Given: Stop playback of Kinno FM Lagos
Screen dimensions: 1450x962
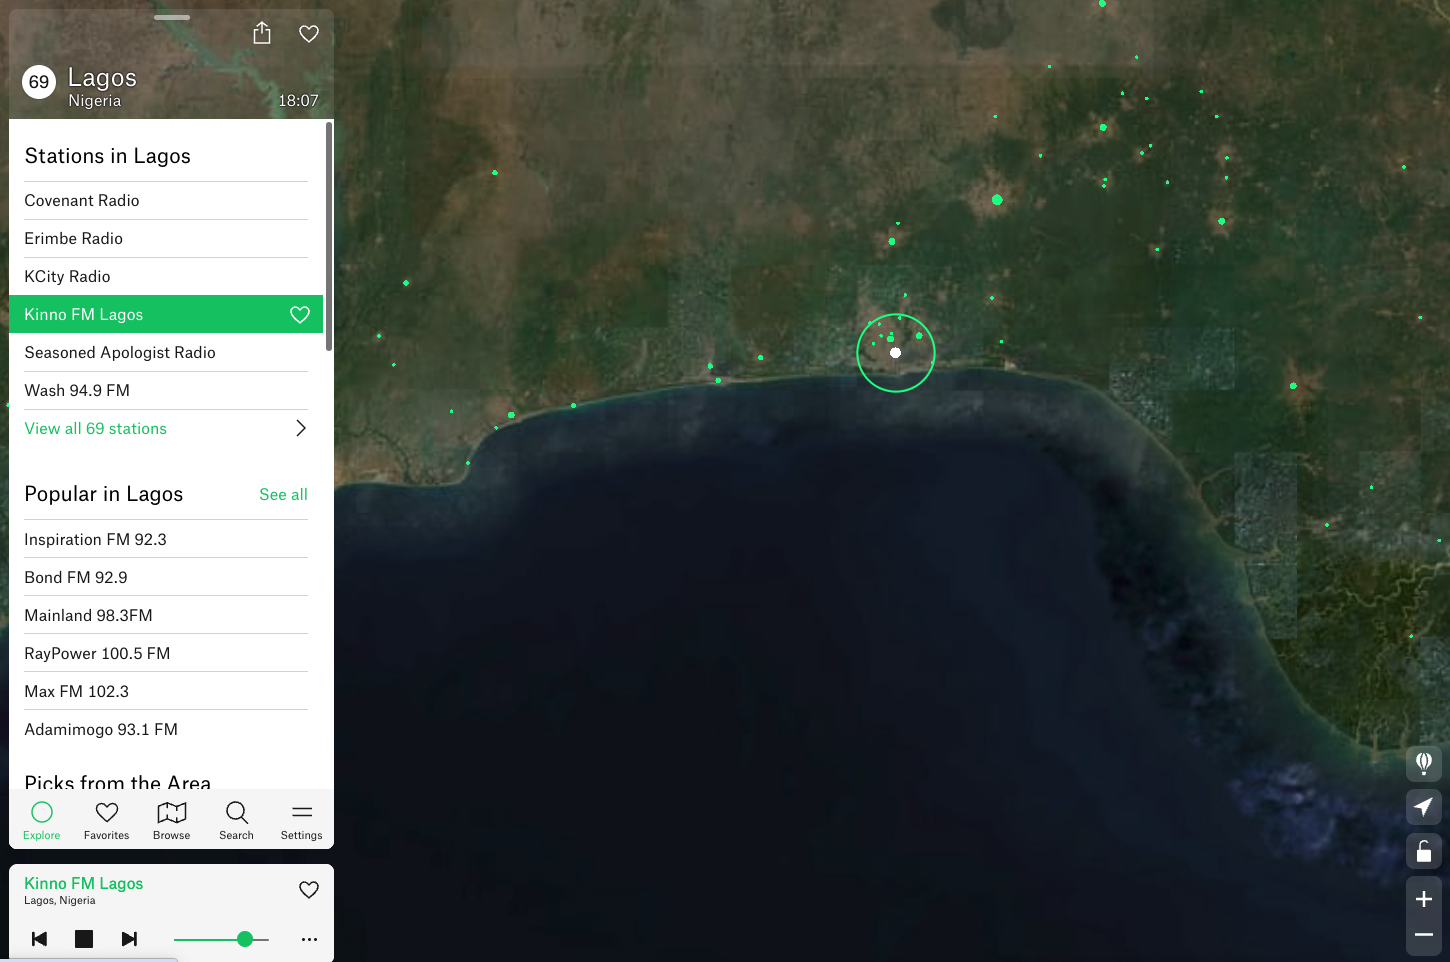Looking at the screenshot, I should (84, 939).
